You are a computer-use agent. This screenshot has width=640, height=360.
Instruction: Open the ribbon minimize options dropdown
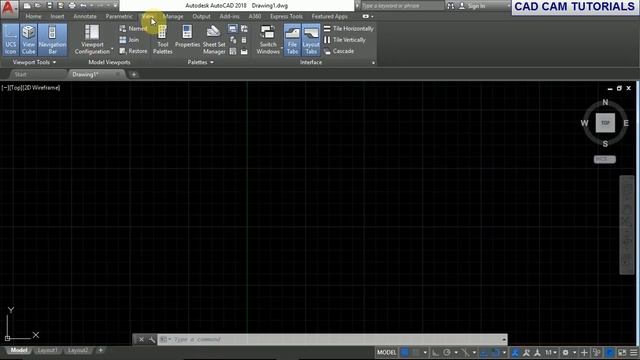click(x=372, y=16)
